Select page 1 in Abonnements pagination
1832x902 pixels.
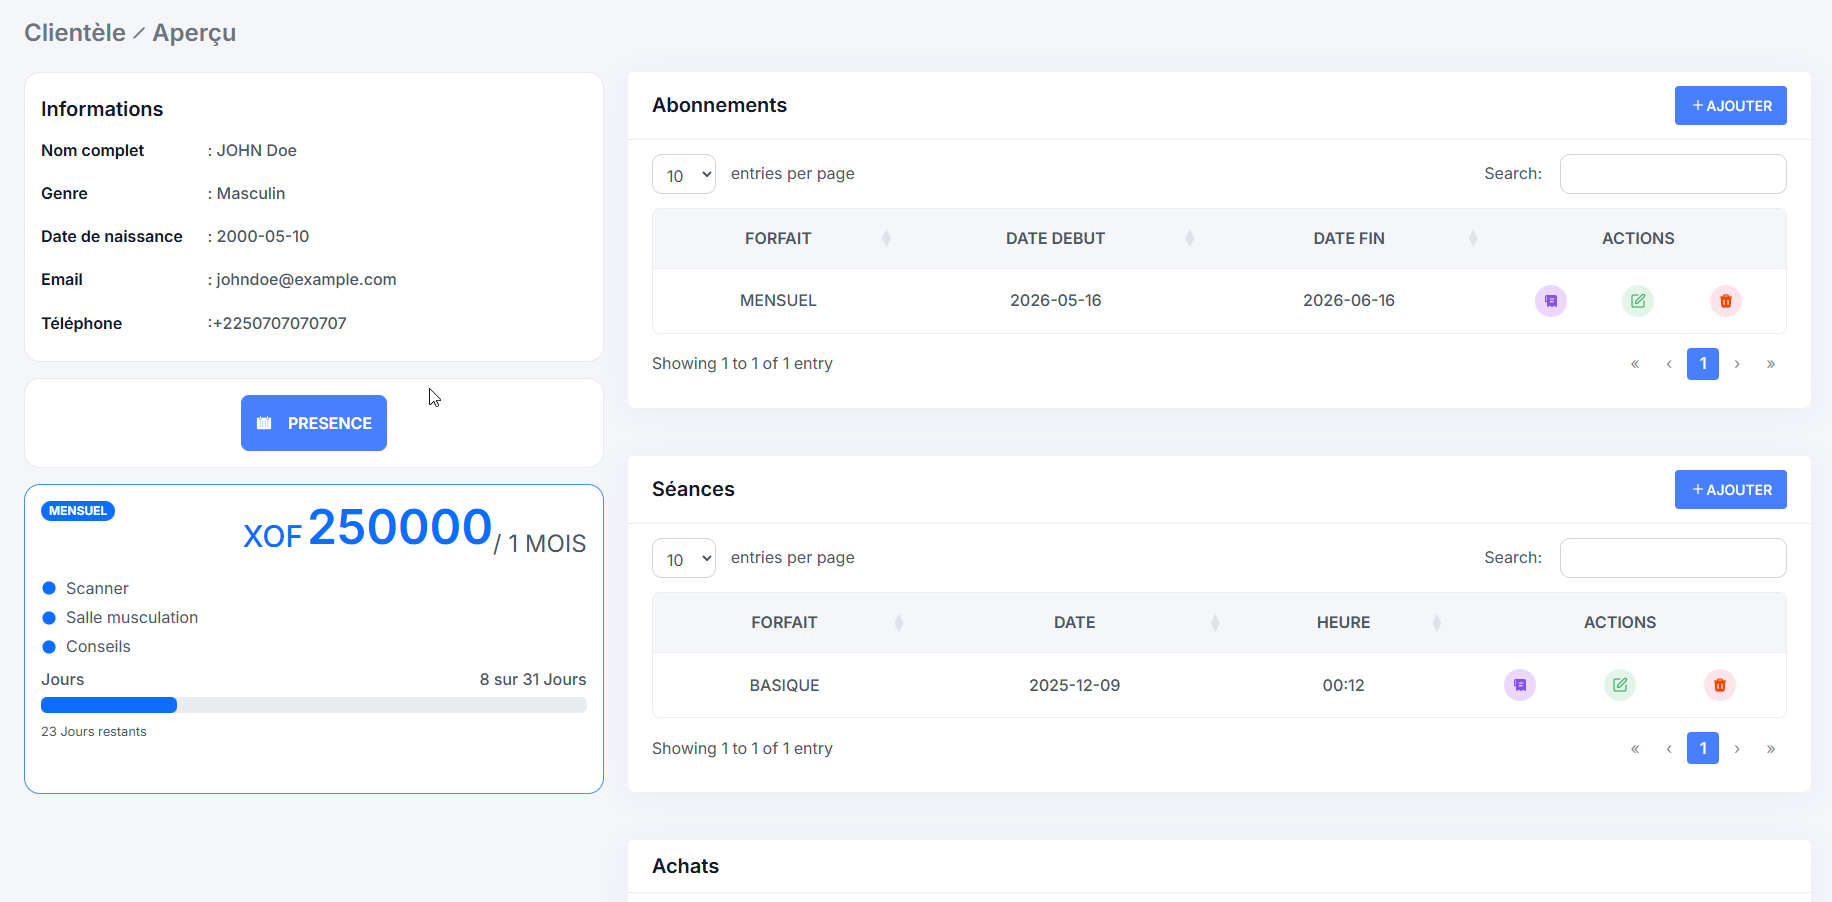point(1703,364)
